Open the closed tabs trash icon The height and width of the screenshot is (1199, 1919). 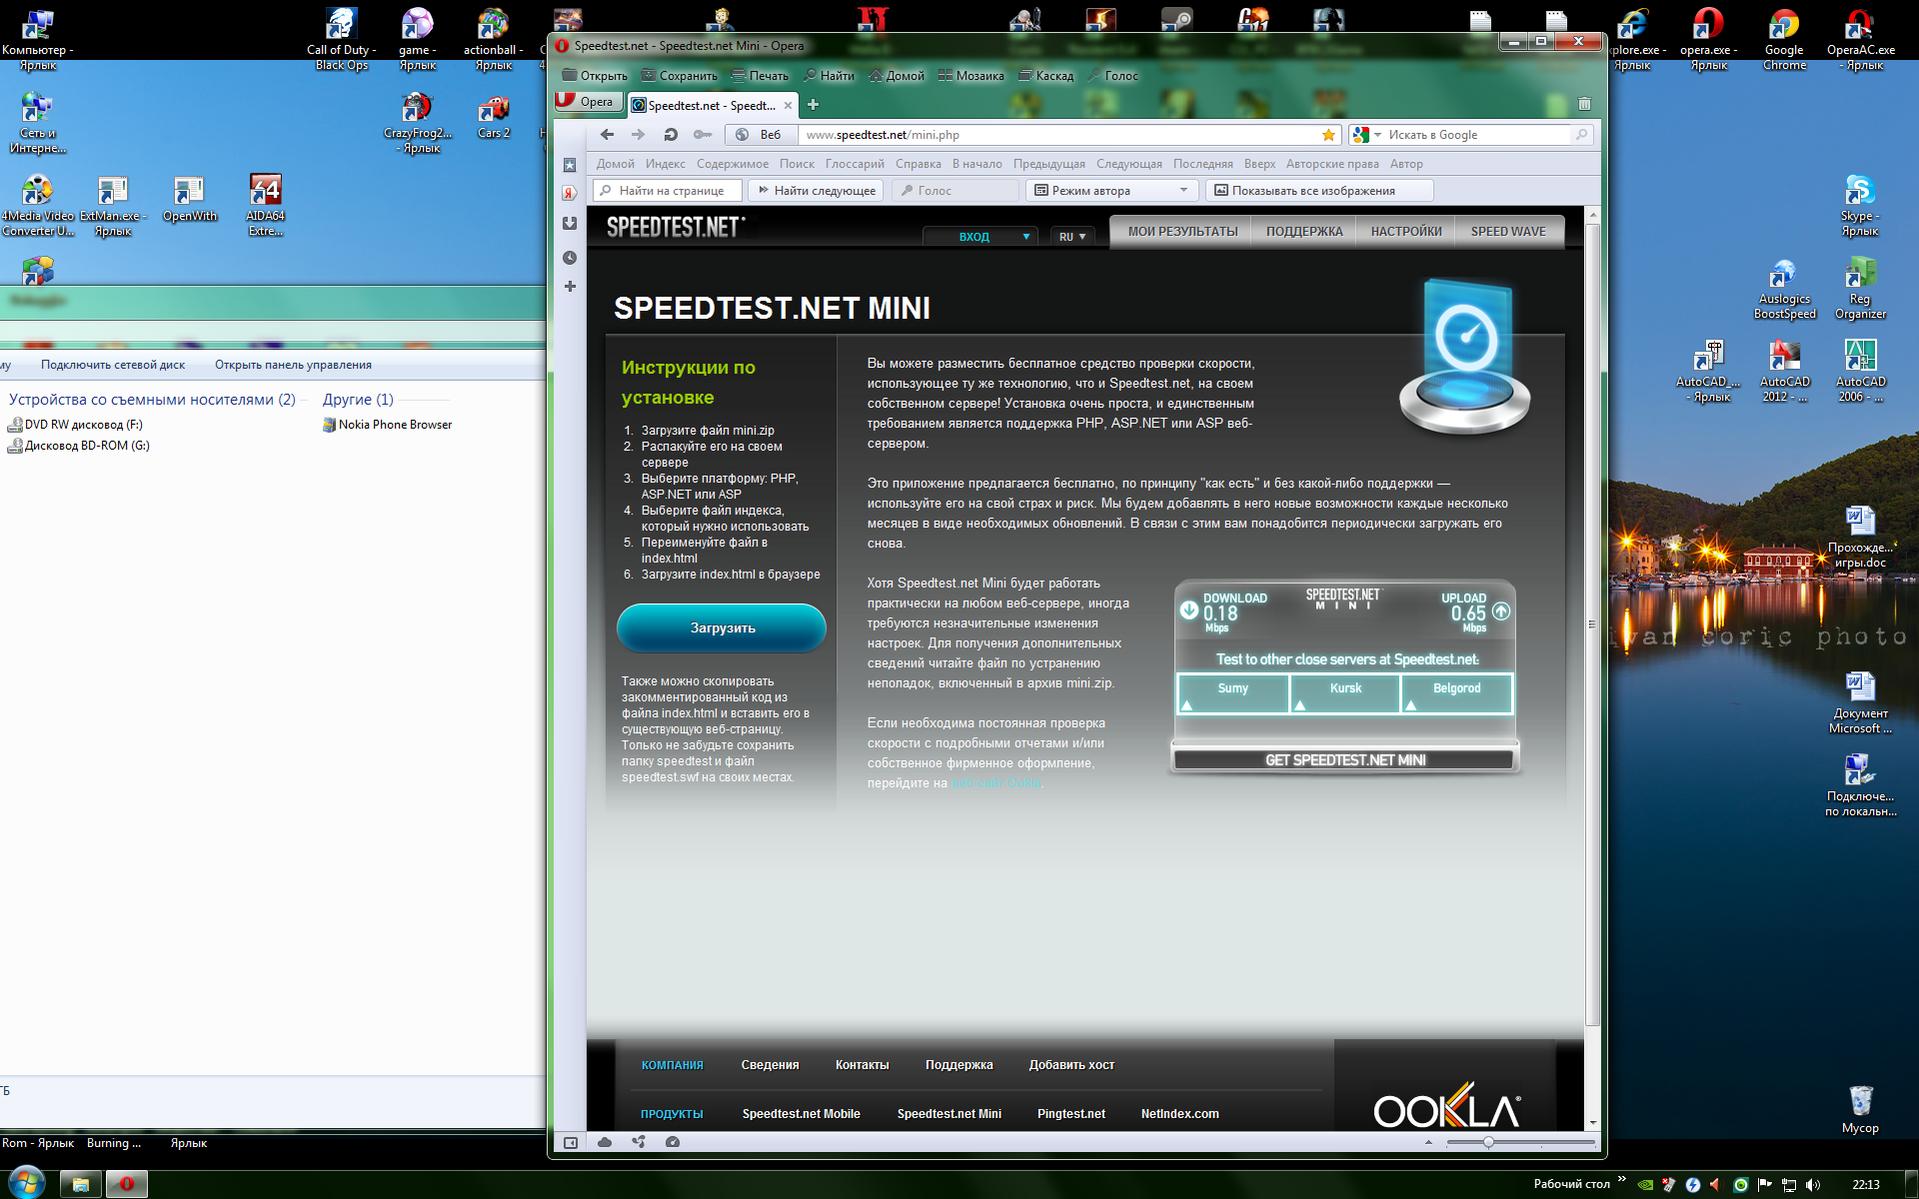pyautogui.click(x=1584, y=104)
